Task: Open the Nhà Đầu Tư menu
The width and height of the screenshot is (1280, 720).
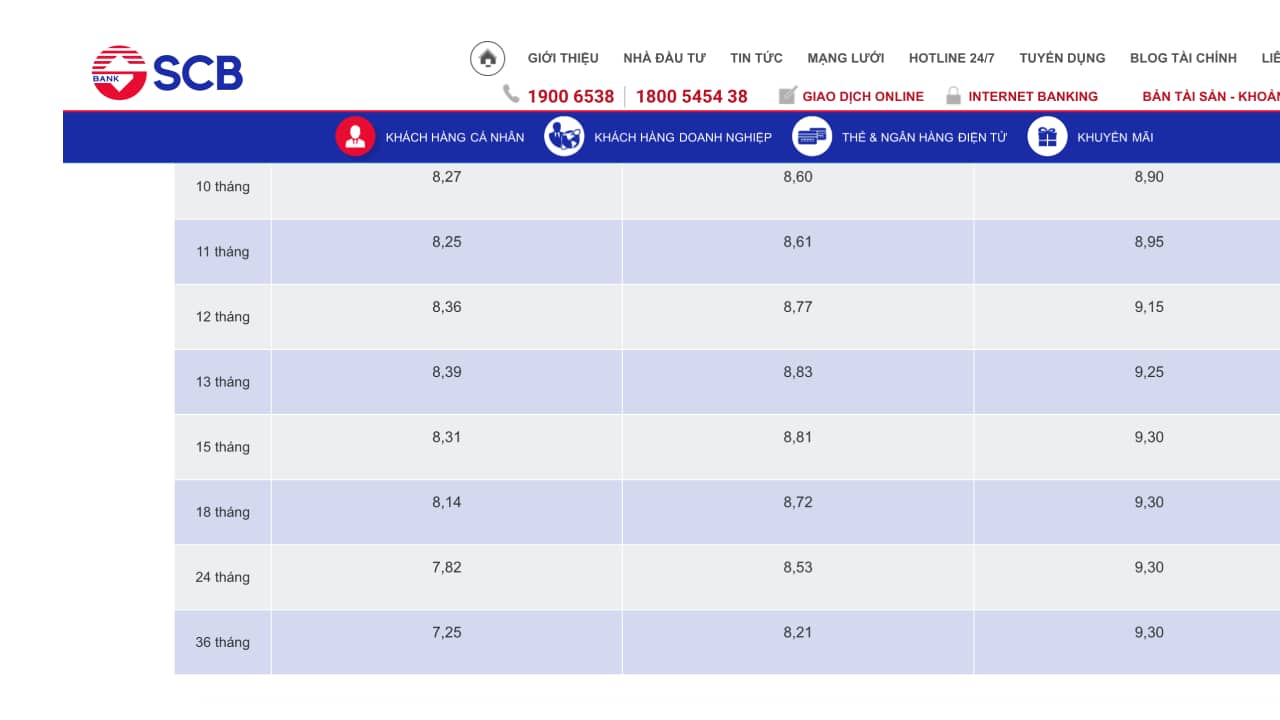Action: coord(664,58)
